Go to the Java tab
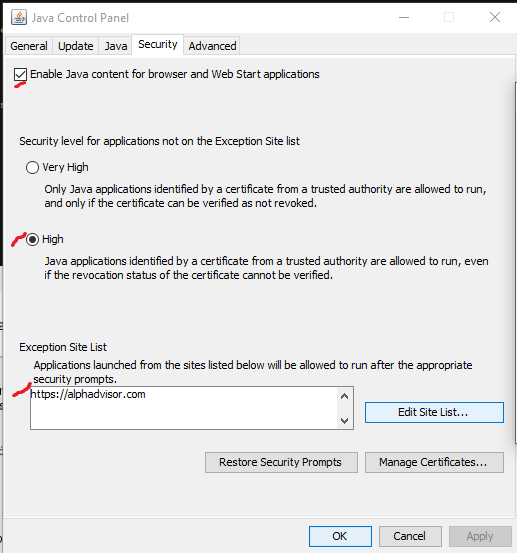The width and height of the screenshot is (517, 553). click(116, 46)
